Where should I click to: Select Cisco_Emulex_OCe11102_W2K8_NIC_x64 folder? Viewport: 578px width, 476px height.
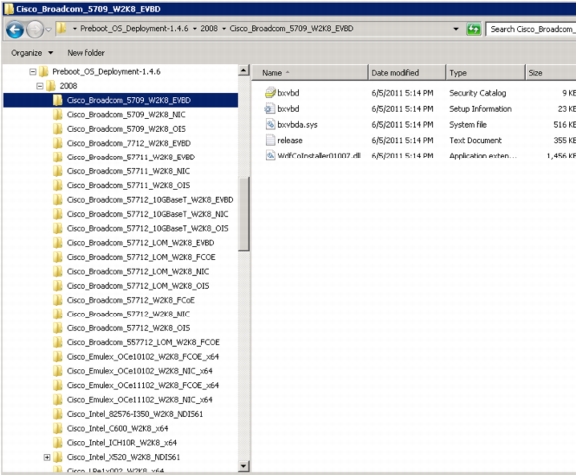tap(139, 400)
